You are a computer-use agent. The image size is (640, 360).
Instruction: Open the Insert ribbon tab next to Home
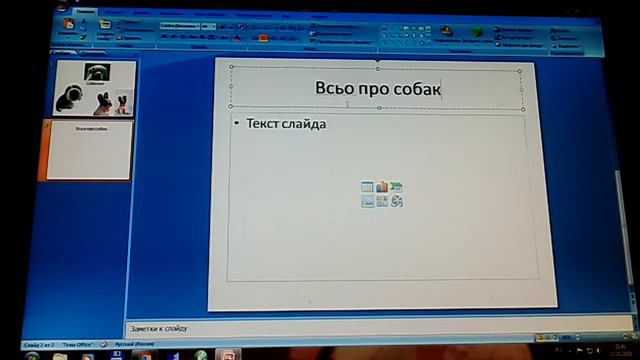pos(113,12)
